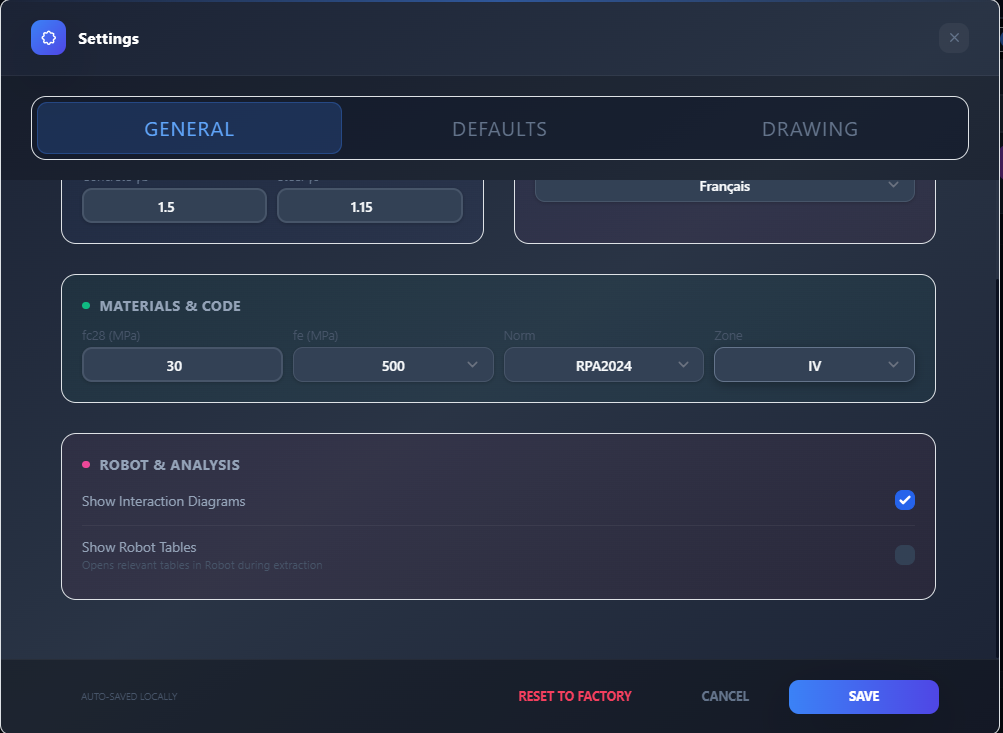Close the Settings dialog with the X
The image size is (1003, 733).
click(x=953, y=38)
